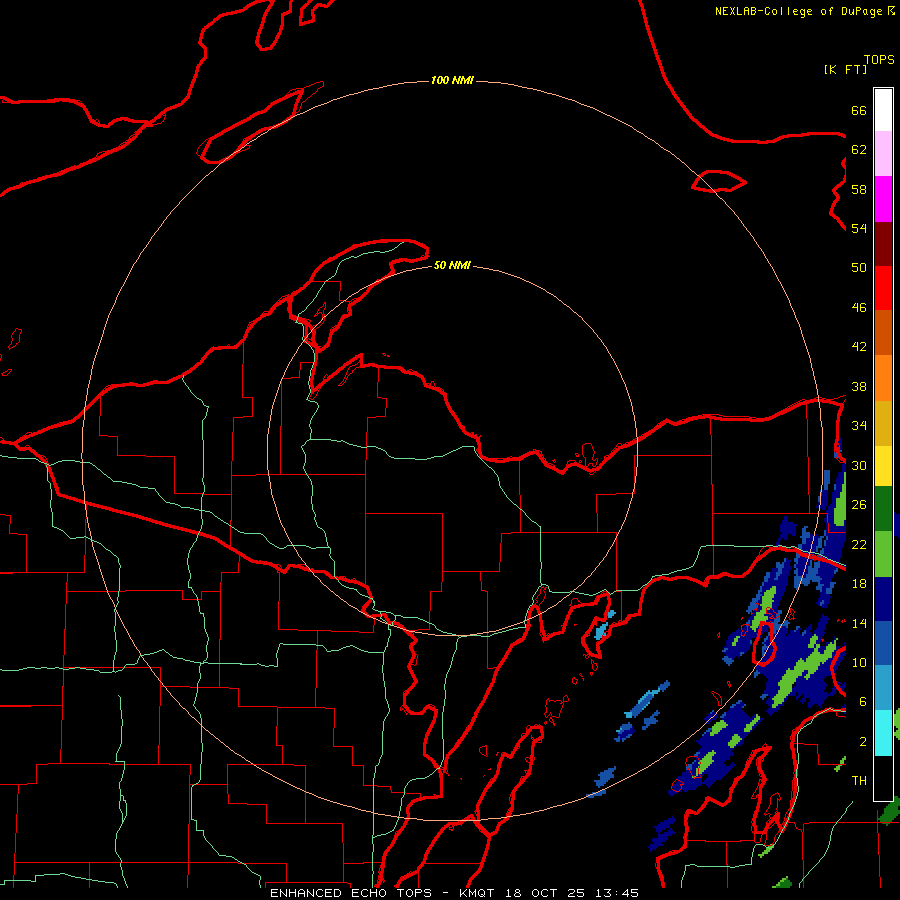Click legend value 38
Screen dimensions: 900x900
[x=859, y=387]
